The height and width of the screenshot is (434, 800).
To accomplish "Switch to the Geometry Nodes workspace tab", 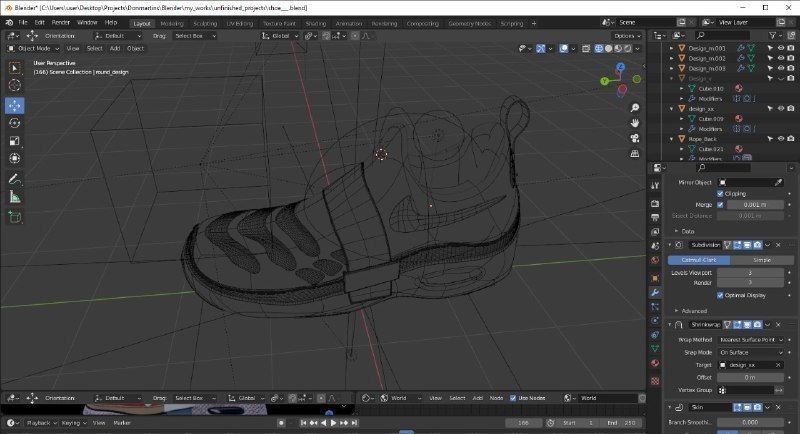I will [469, 23].
